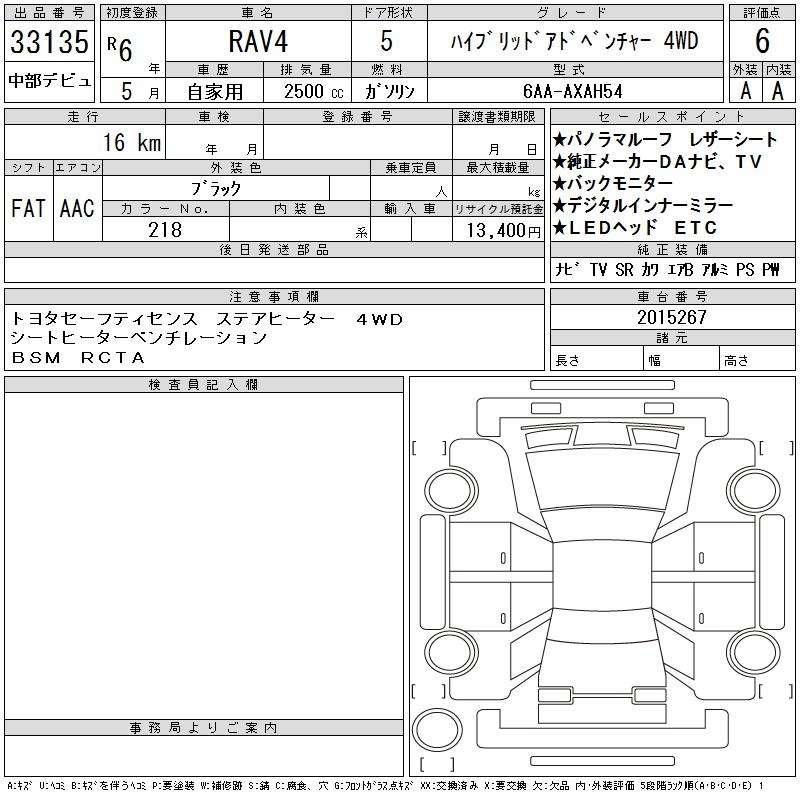Select the exterior color ブラック
Screen dimensions: 800x800
tap(216, 189)
